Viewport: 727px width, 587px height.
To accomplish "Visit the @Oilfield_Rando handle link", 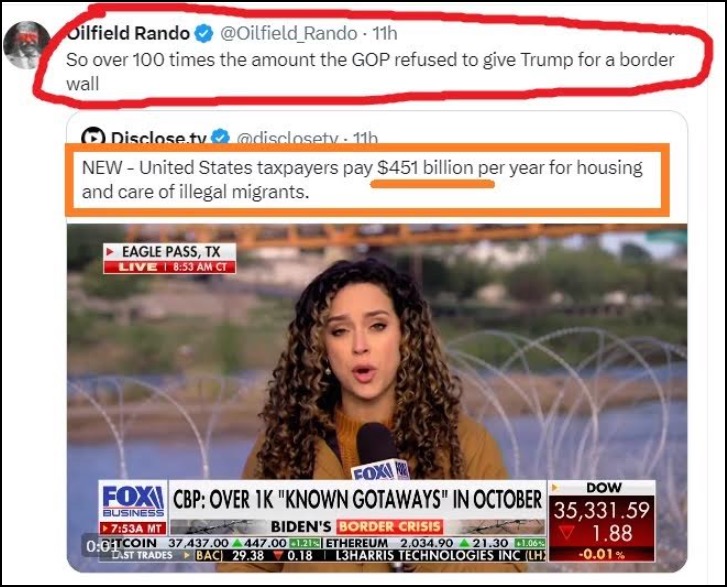I will click(288, 33).
